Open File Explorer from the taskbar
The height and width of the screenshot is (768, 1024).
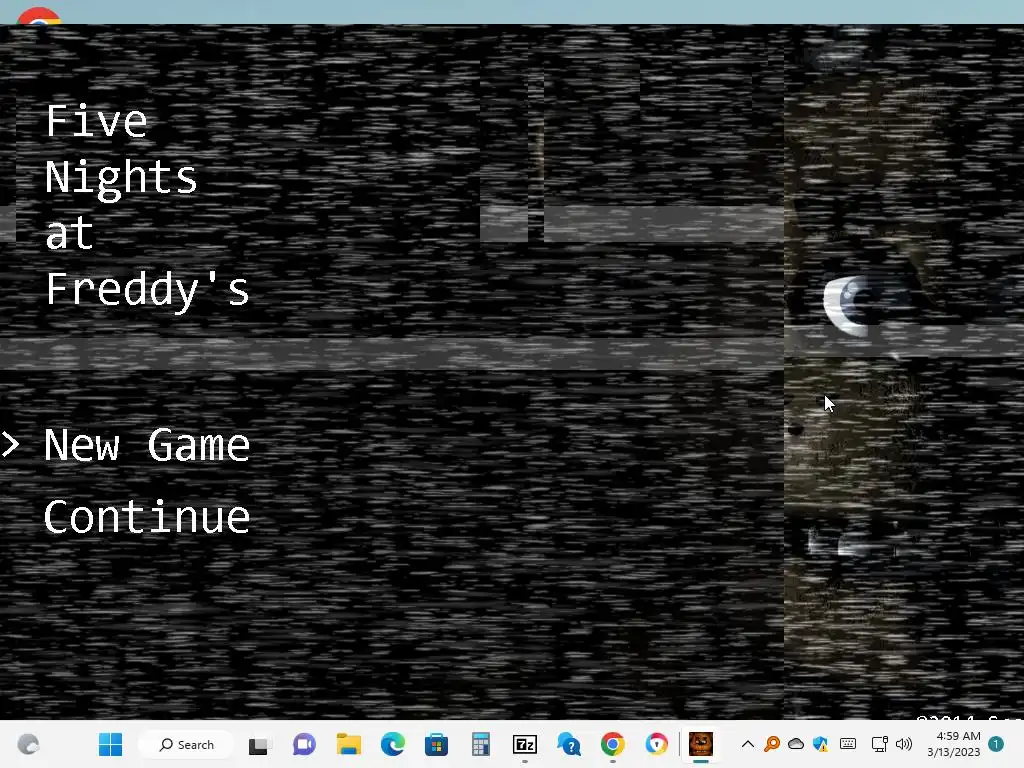click(x=348, y=744)
